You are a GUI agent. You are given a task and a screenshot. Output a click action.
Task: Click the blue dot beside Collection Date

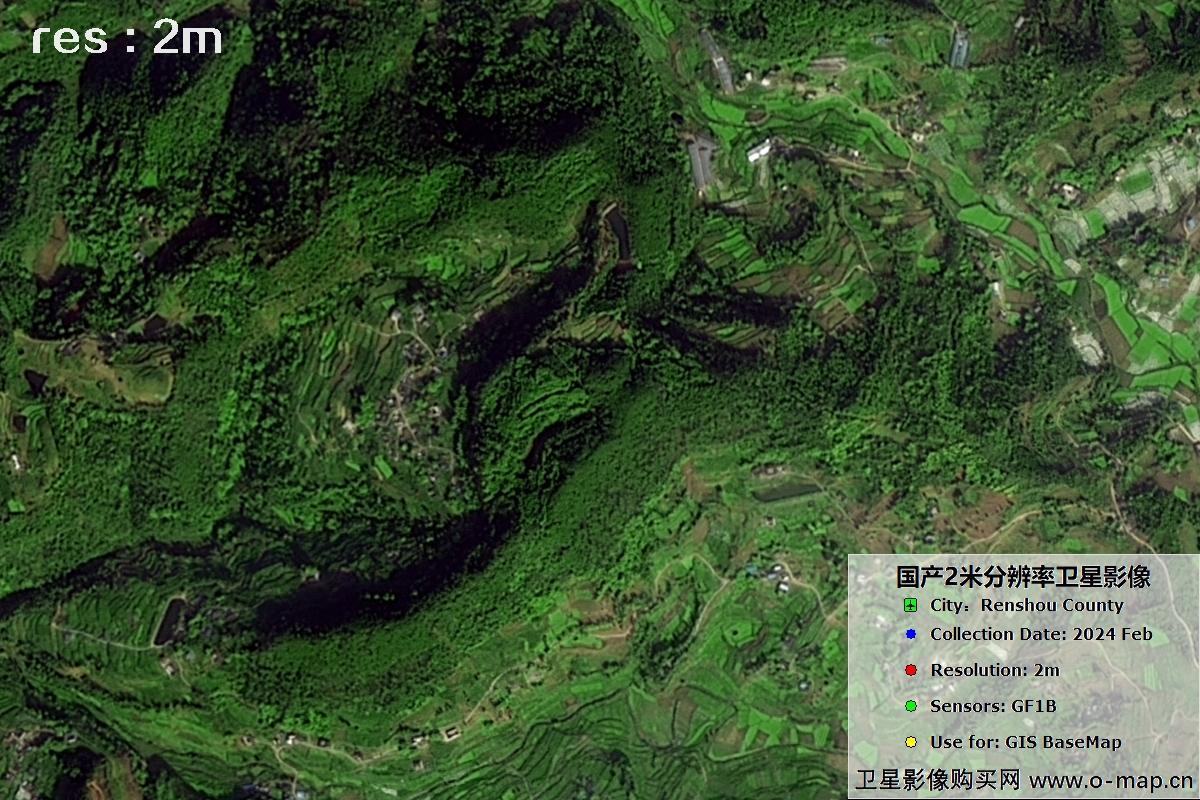pos(910,634)
